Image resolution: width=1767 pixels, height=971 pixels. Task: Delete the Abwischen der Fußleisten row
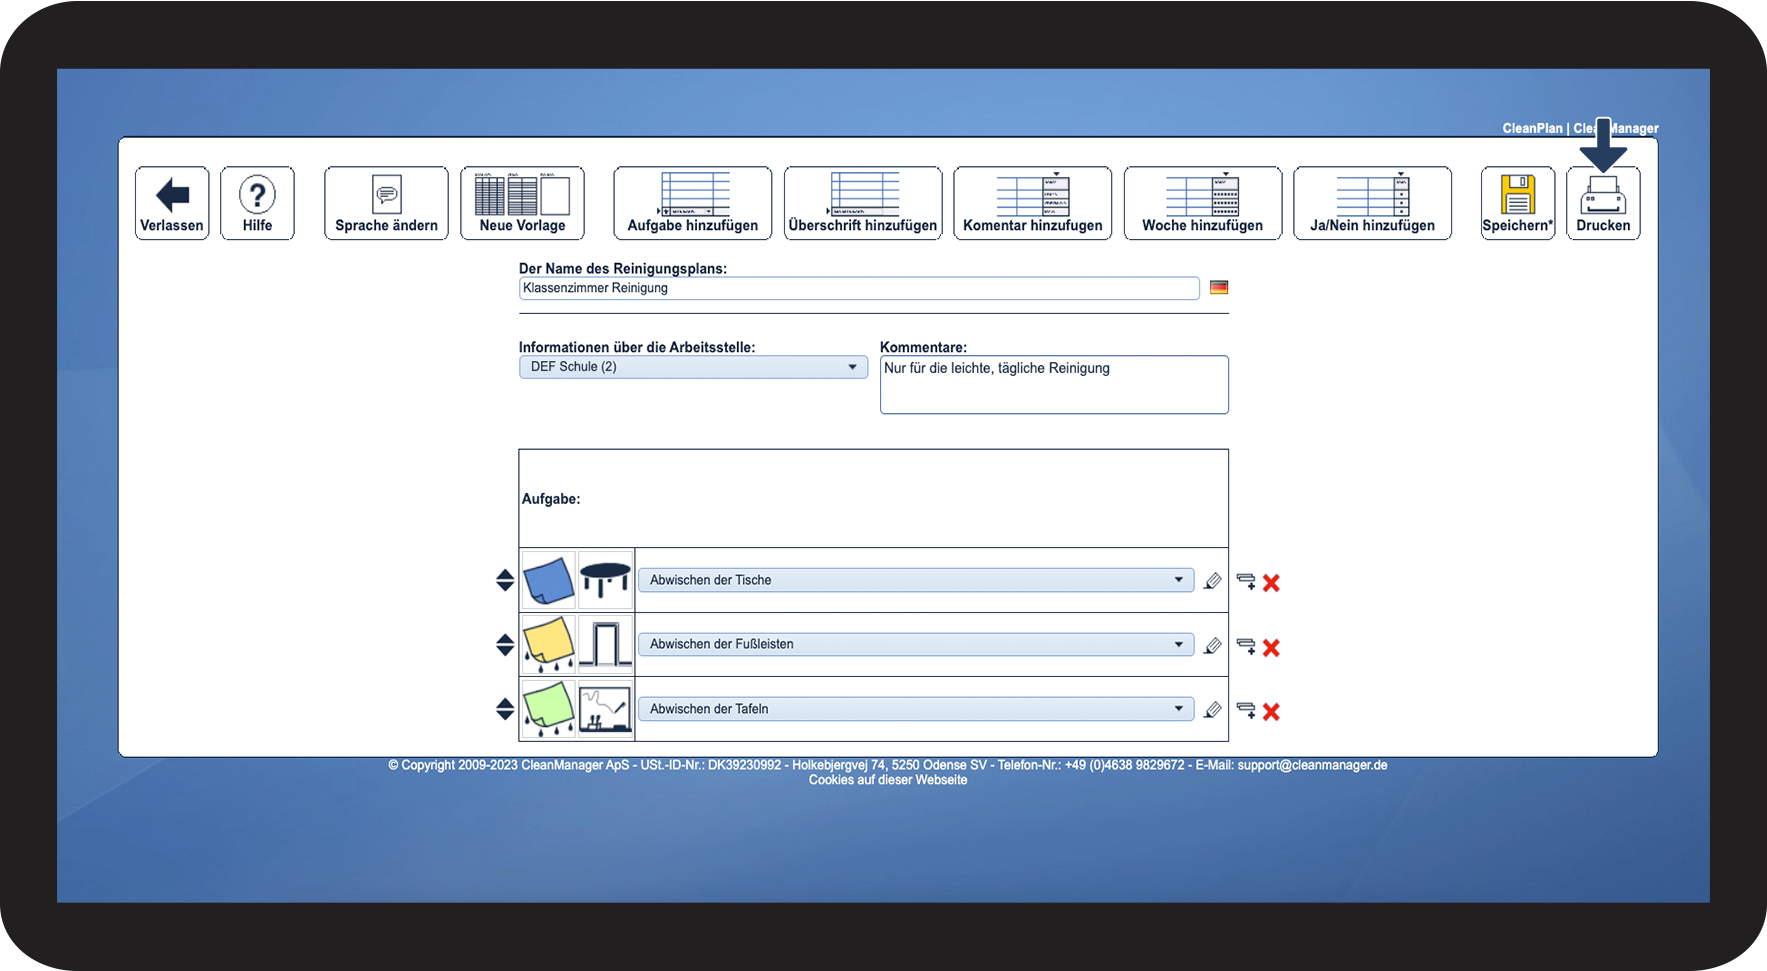1271,648
